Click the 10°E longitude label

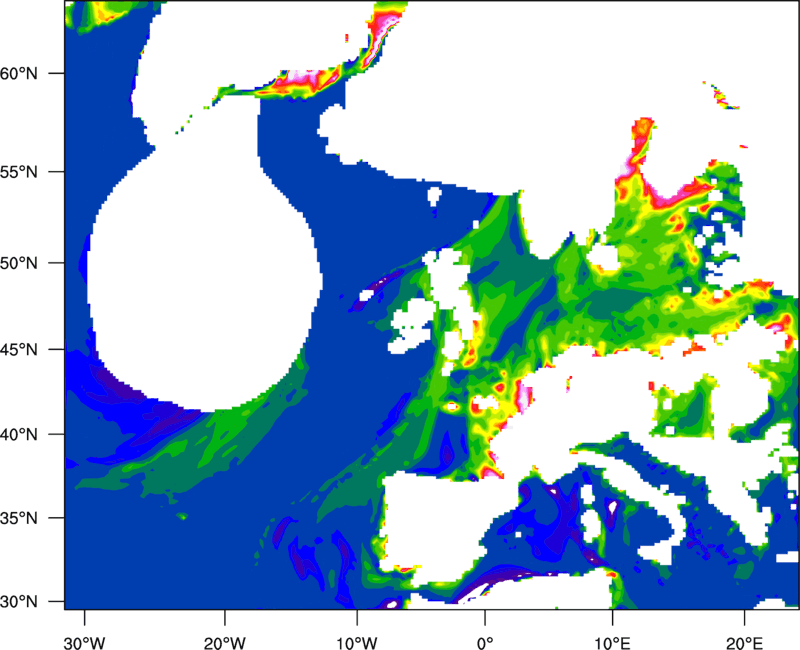(x=612, y=643)
